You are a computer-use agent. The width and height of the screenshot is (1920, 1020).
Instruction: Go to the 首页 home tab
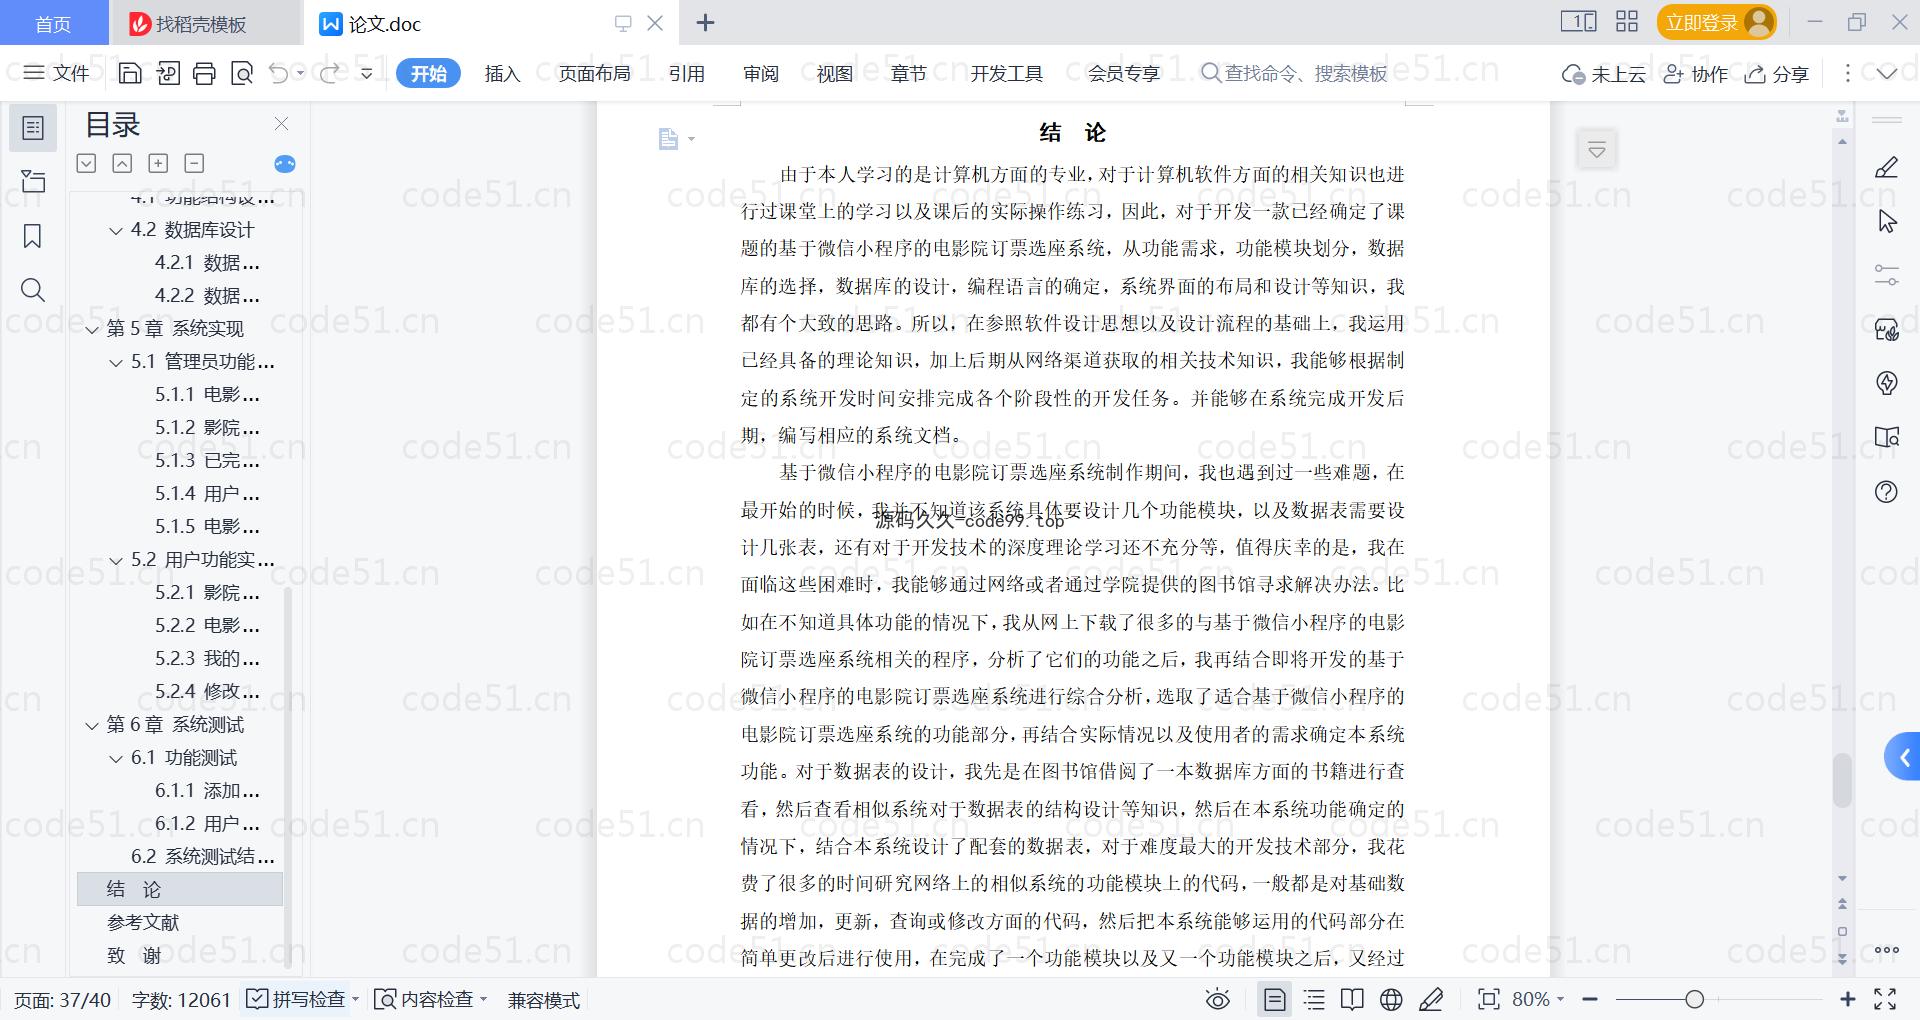(53, 23)
